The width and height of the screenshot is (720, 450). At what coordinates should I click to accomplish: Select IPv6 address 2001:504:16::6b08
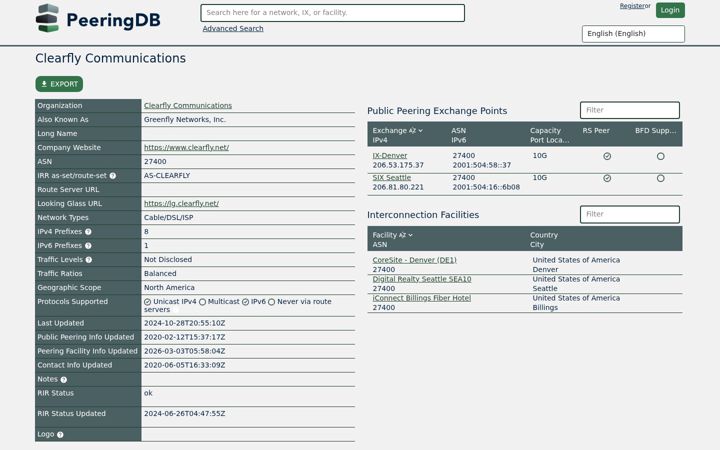point(486,187)
